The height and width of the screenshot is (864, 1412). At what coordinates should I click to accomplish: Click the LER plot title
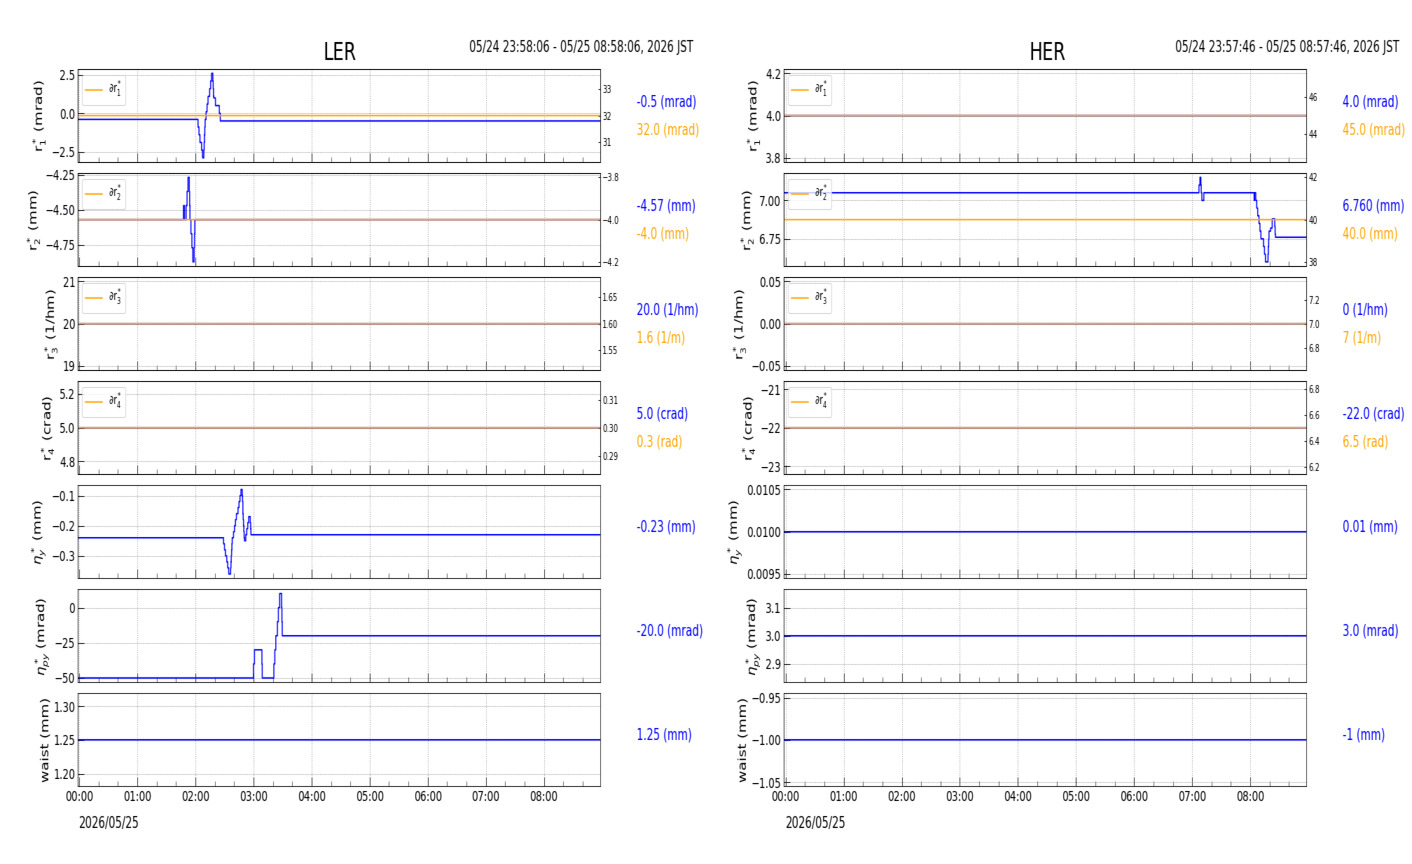339,52
